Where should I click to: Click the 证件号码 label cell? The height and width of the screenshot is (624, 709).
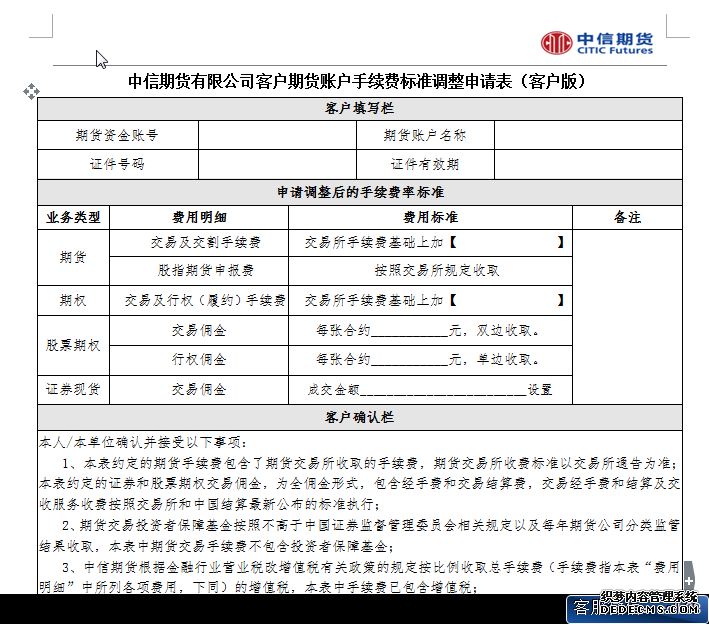(118, 164)
